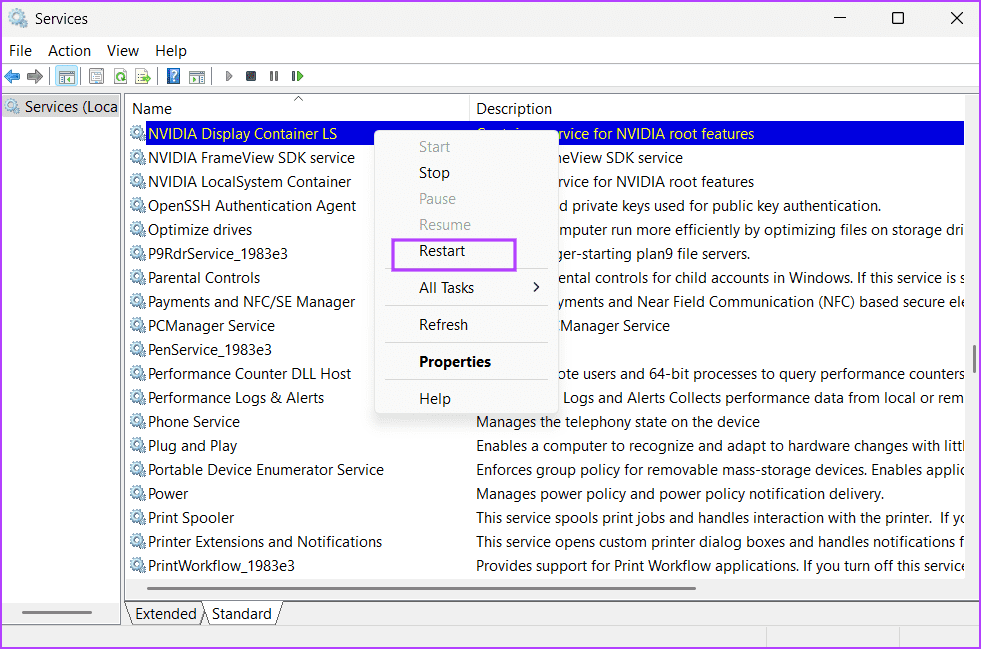Open the View menu in menu bar
This screenshot has height=649, width=981.
[x=123, y=51]
